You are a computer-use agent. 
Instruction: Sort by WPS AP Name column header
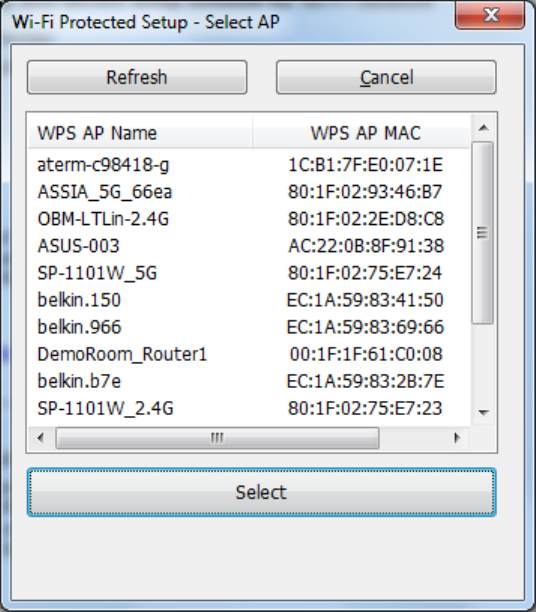pos(140,132)
